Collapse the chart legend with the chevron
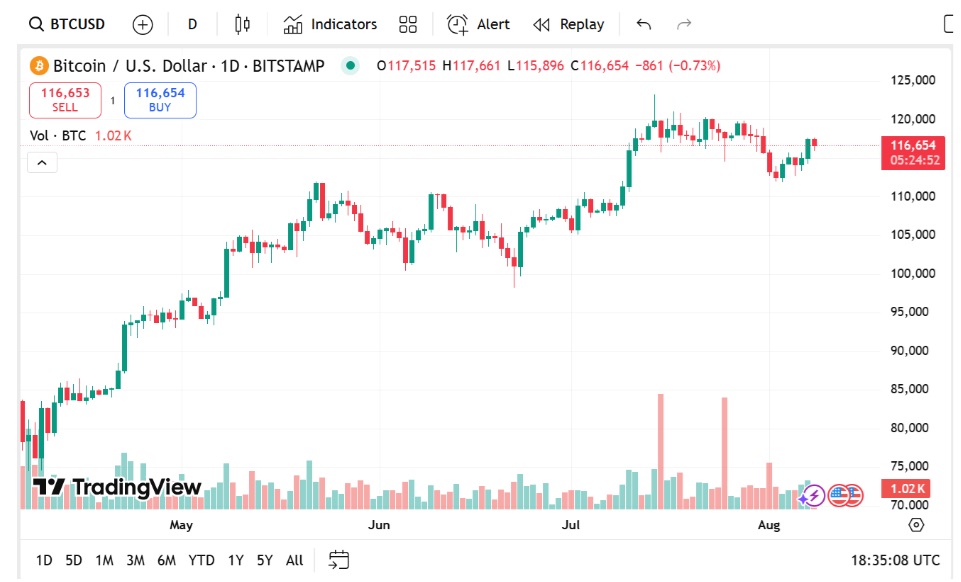961x582 pixels. [42, 161]
